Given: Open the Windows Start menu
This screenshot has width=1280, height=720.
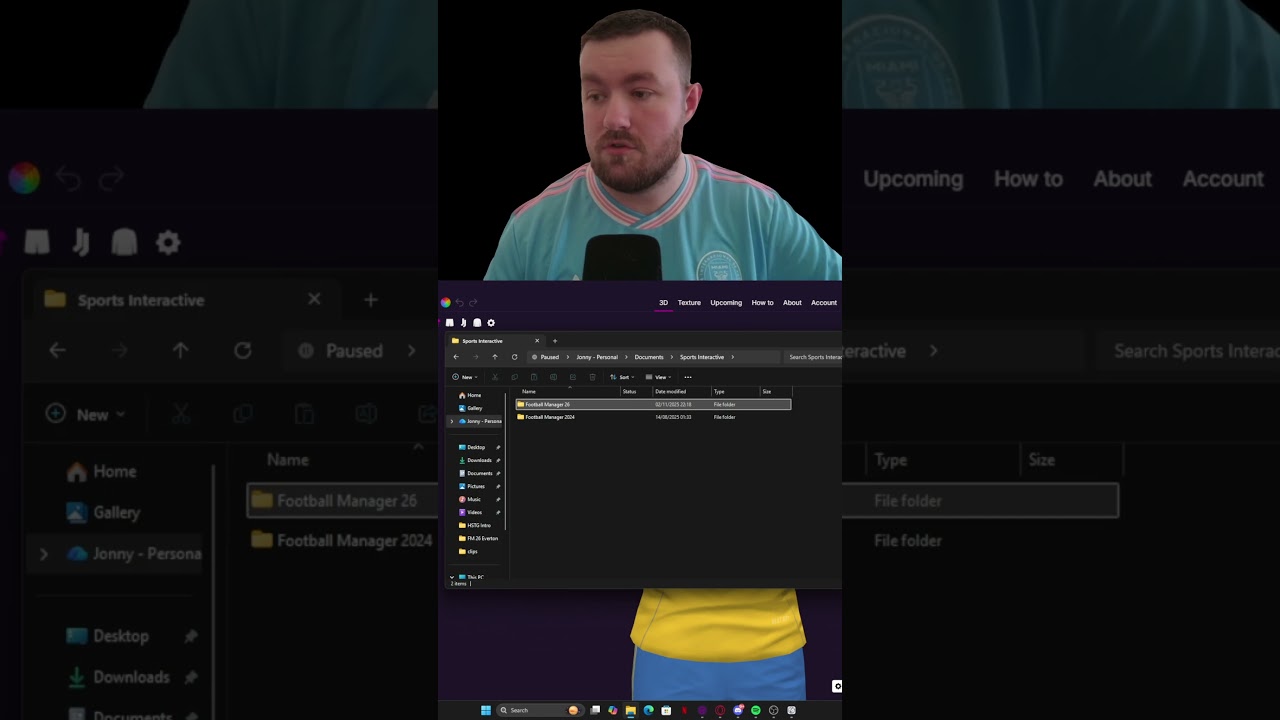Looking at the screenshot, I should (486, 710).
